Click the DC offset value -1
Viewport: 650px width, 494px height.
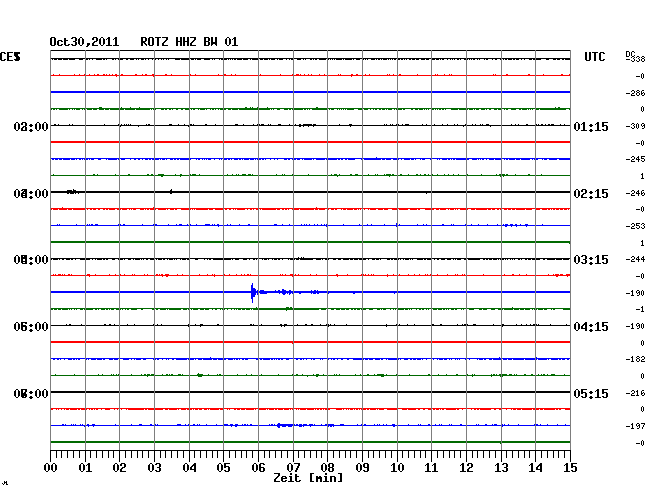[640, 310]
